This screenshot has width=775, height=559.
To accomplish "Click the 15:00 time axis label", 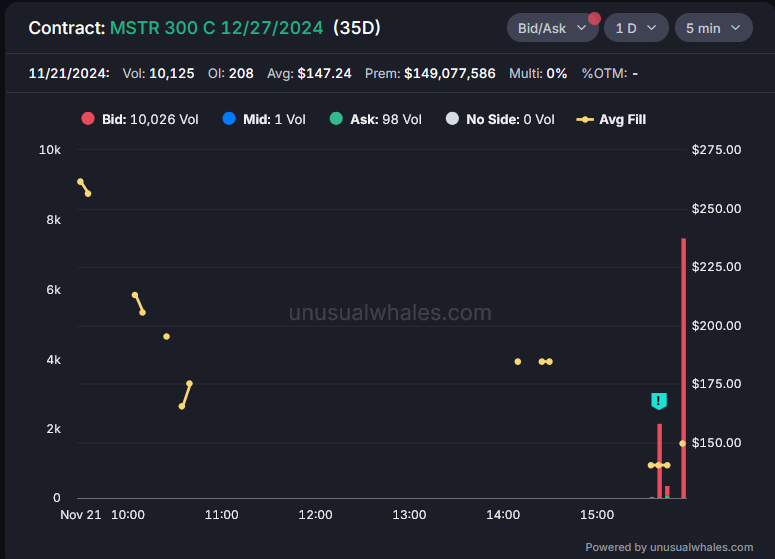I will [597, 515].
